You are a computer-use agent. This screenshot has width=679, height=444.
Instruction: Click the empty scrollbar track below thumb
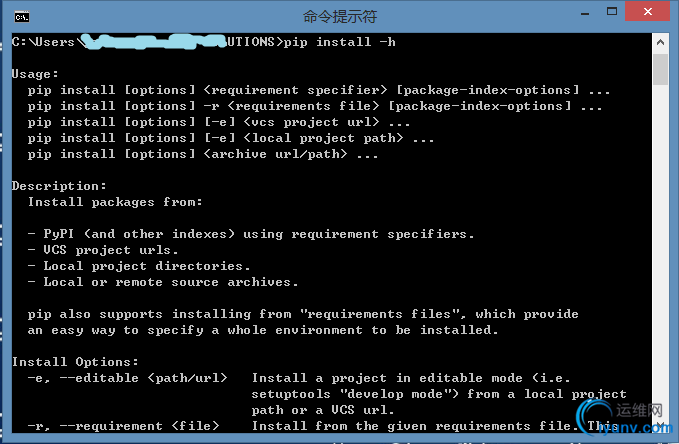tap(660, 251)
